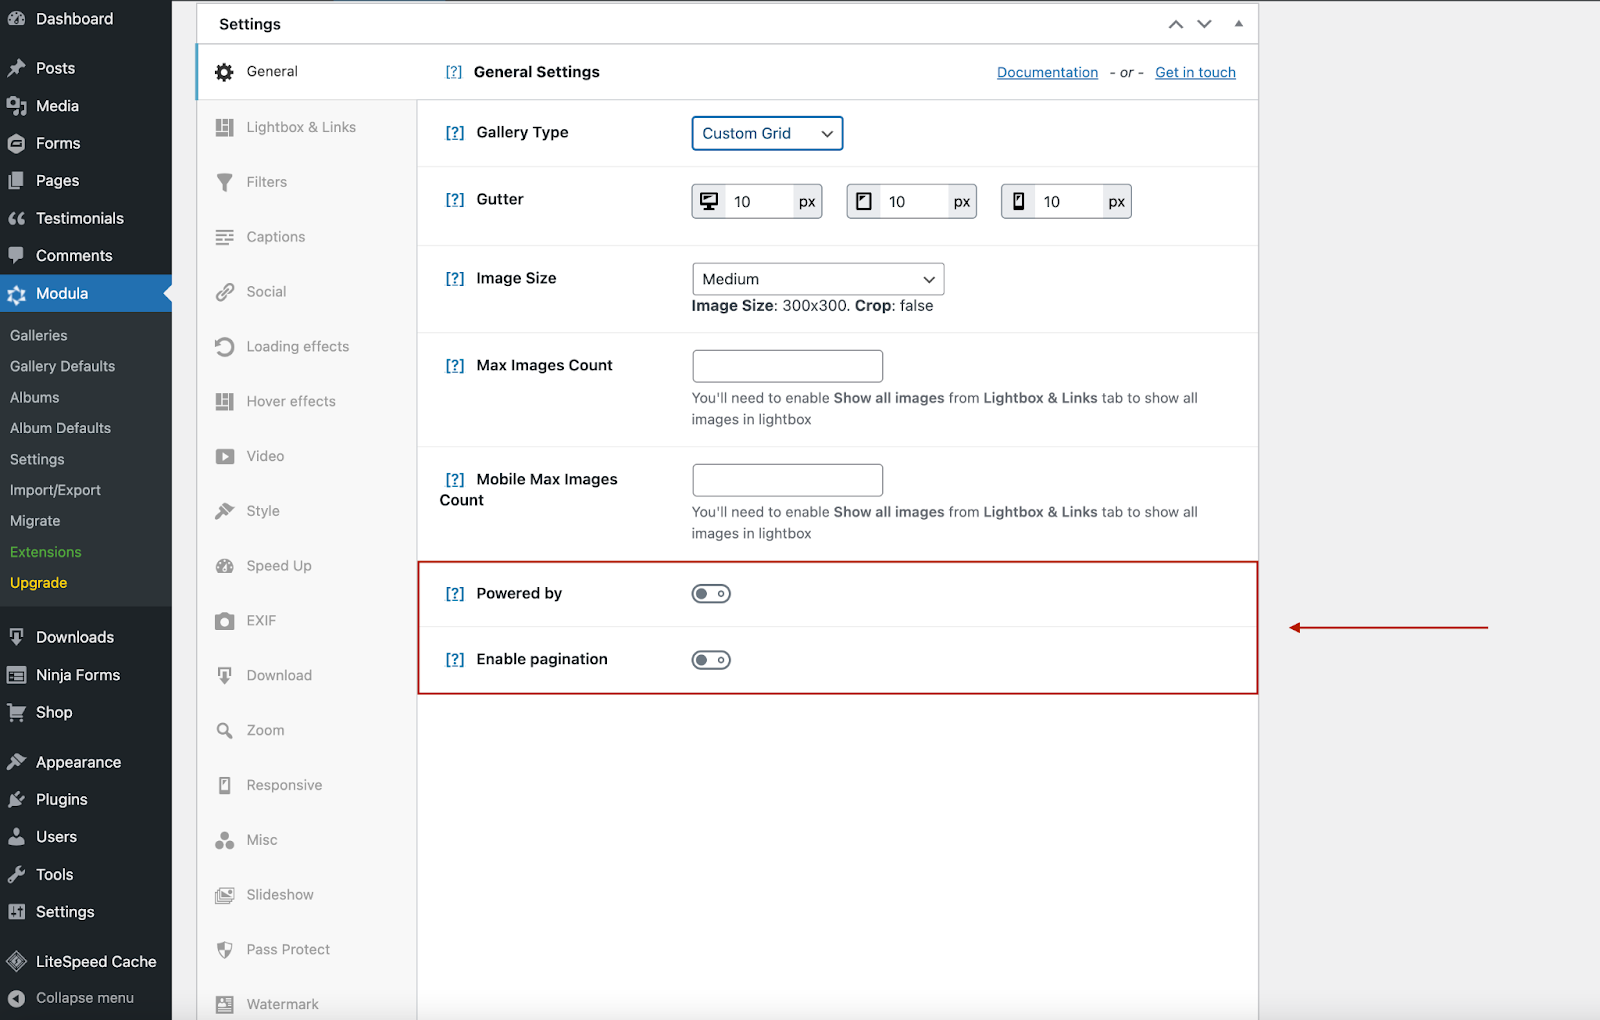The width and height of the screenshot is (1600, 1020).
Task: Collapse the WordPress admin menu
Action: click(70, 998)
